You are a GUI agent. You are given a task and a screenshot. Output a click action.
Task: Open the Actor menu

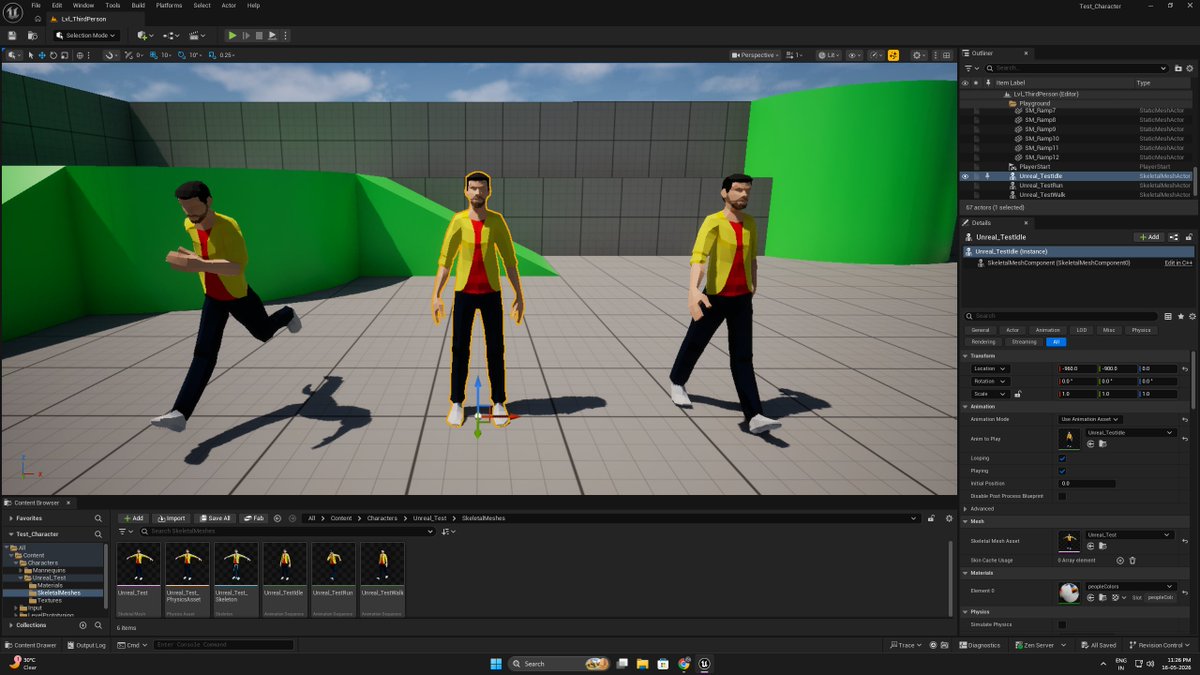[228, 5]
